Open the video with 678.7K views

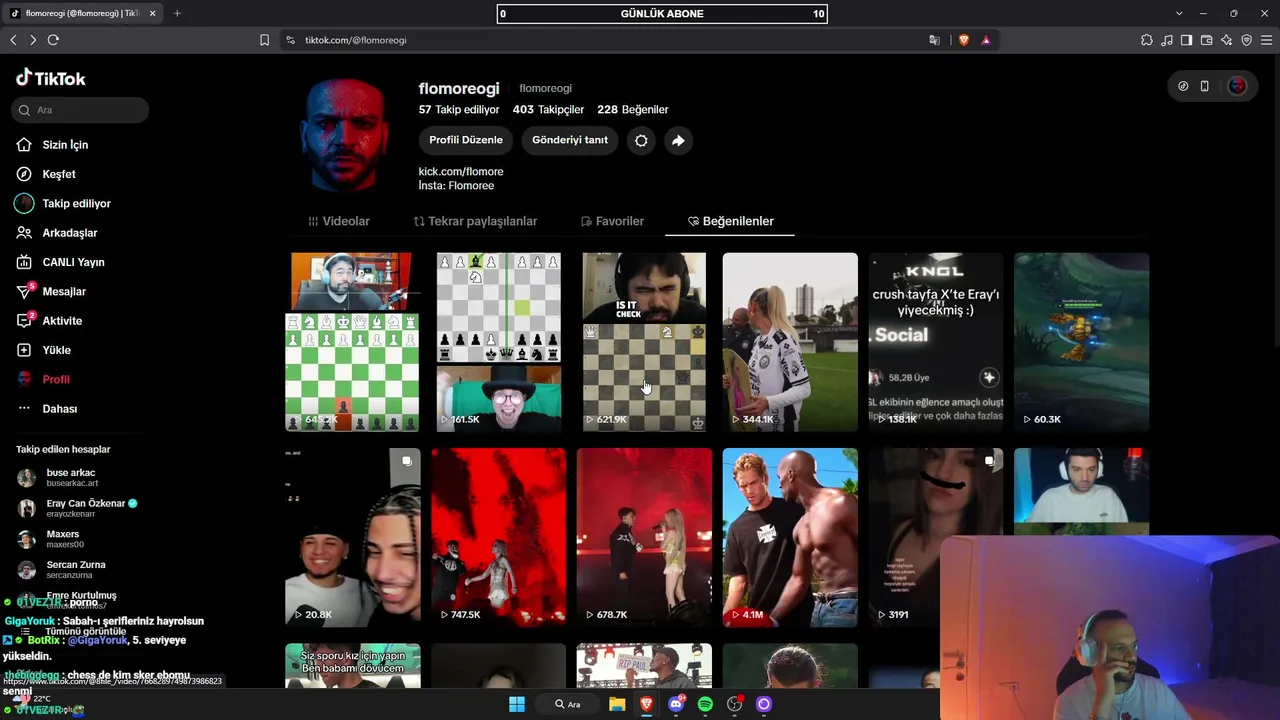(644, 538)
